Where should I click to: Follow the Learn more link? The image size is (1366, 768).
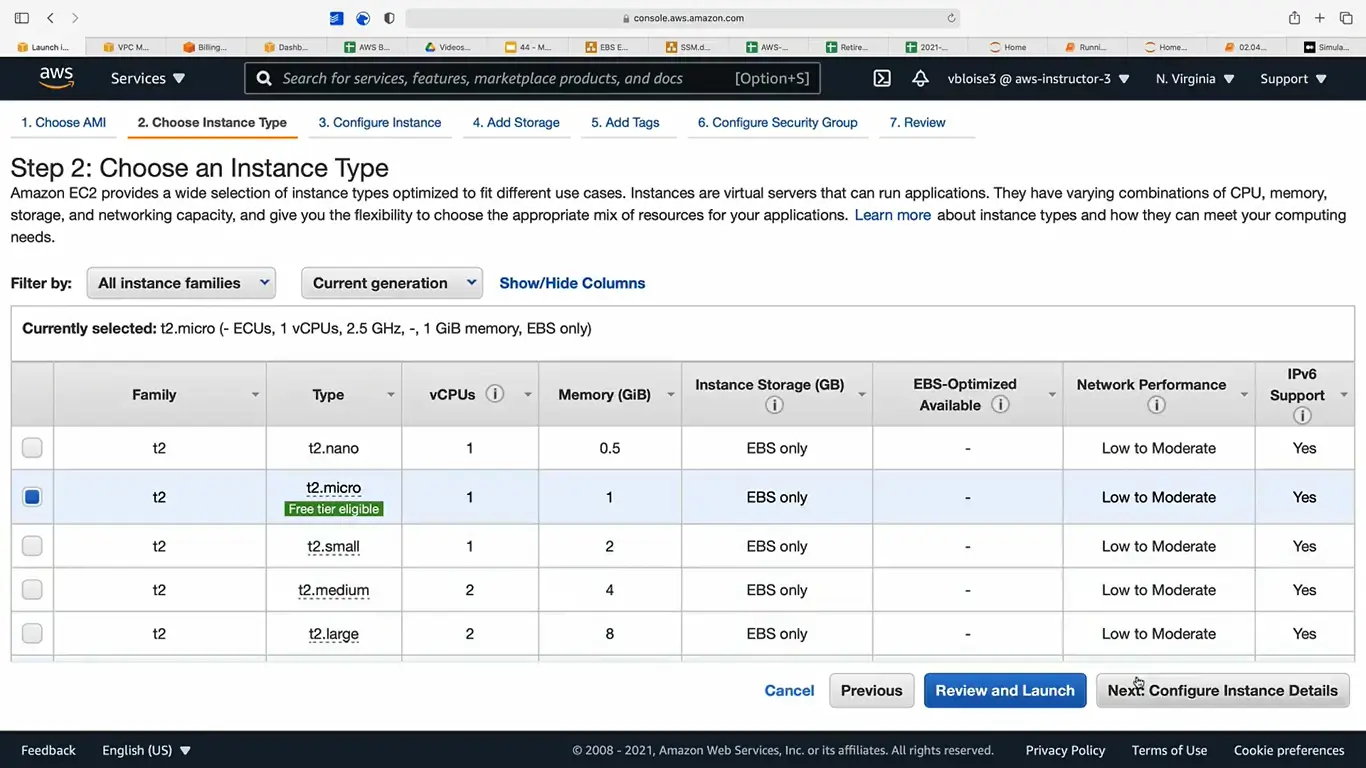(x=893, y=215)
